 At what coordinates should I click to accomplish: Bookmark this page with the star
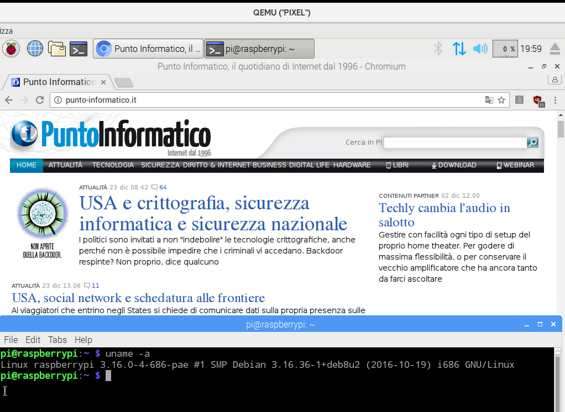pyautogui.click(x=501, y=100)
